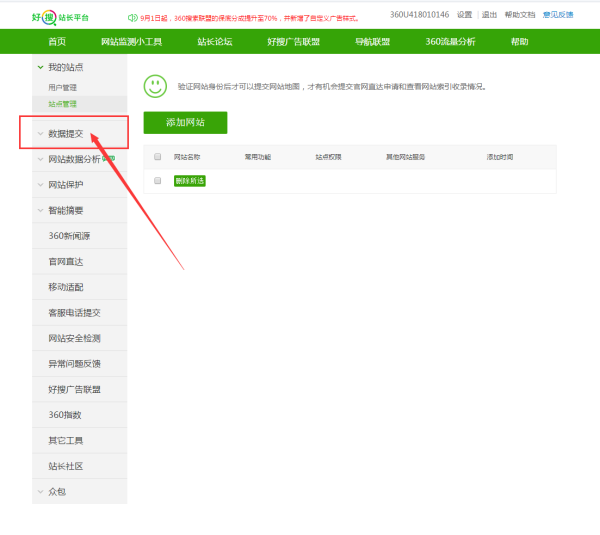Click the green new badge beside 网站数据分析
The image size is (600, 535).
[109, 158]
